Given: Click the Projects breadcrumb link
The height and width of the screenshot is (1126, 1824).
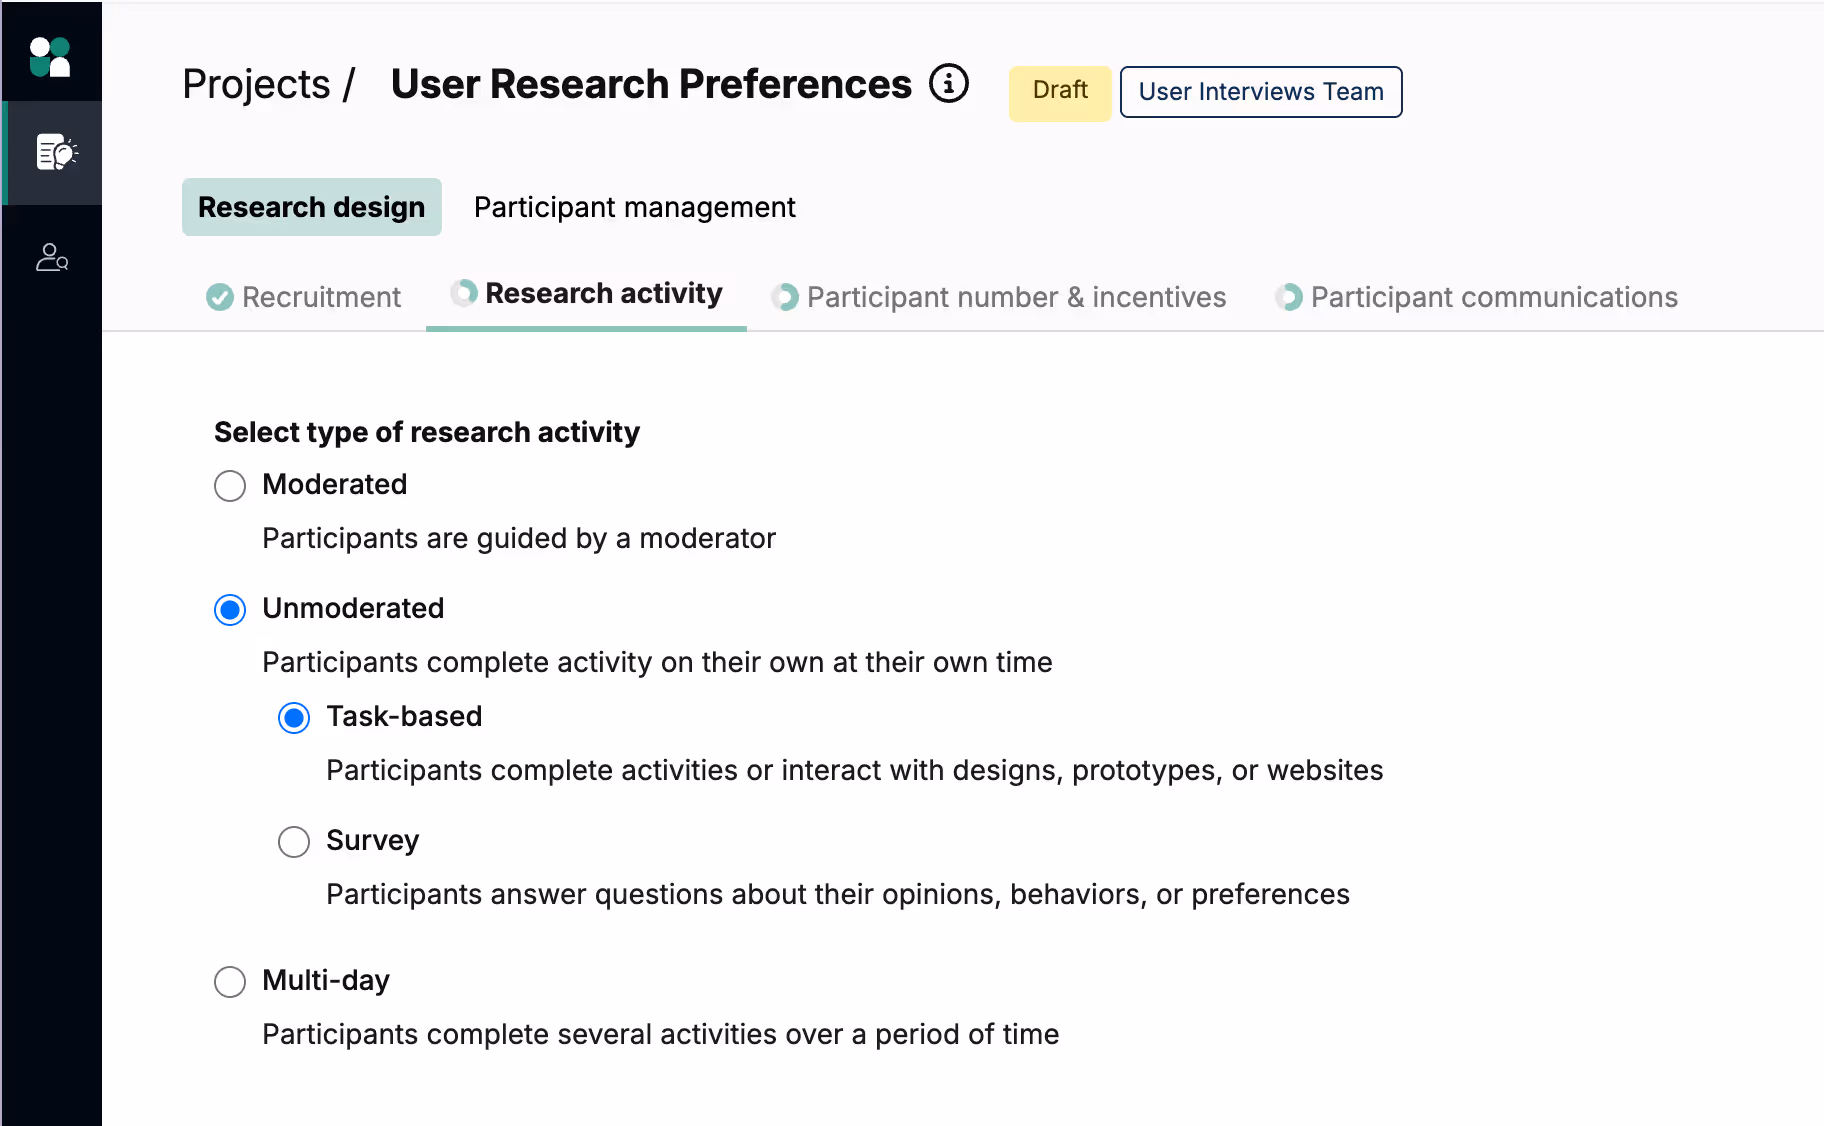Looking at the screenshot, I should point(256,84).
